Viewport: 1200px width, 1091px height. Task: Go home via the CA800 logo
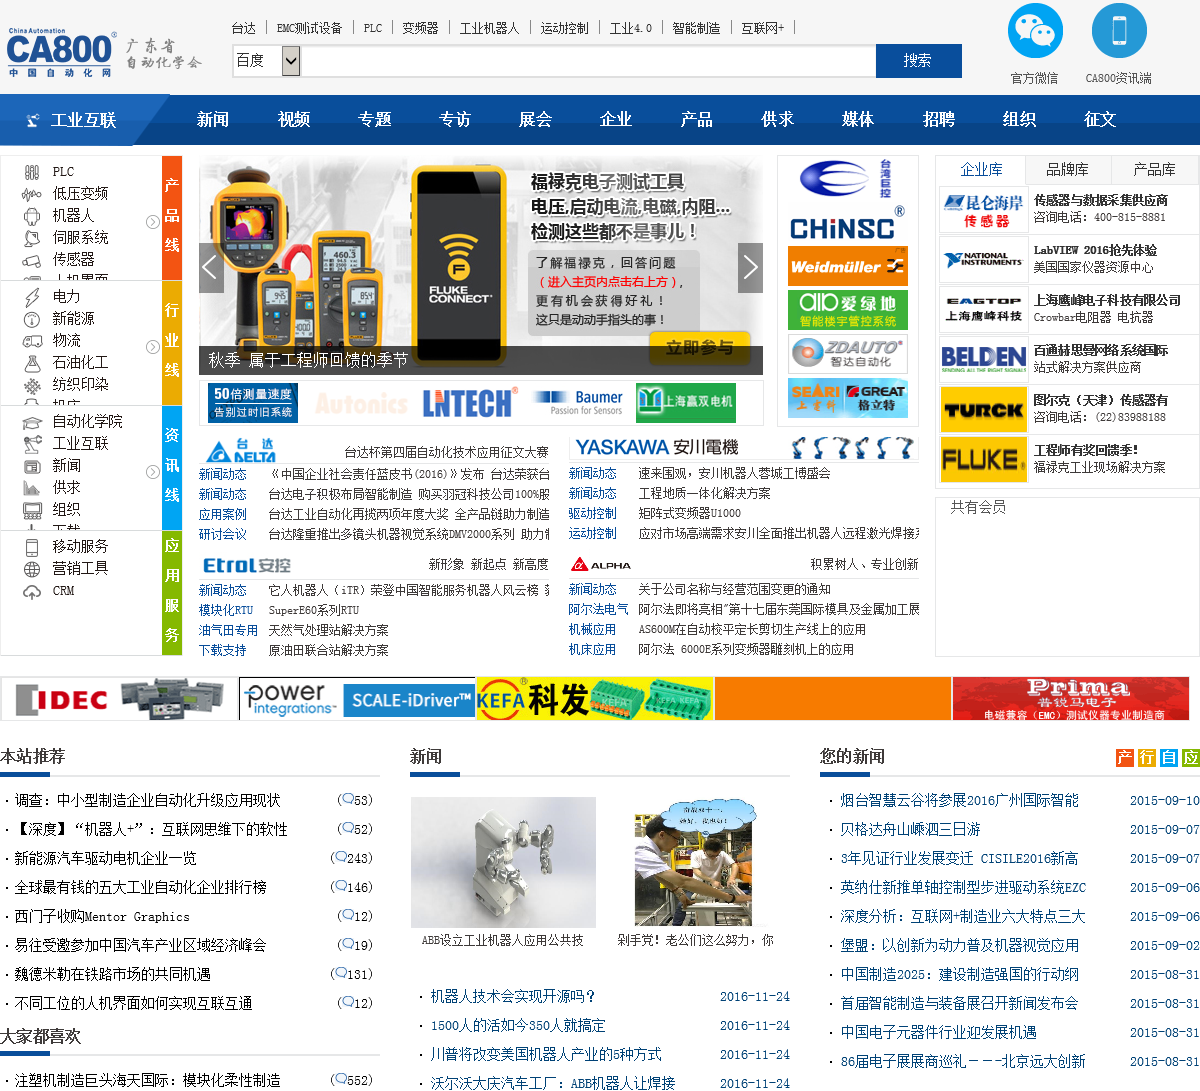(60, 53)
